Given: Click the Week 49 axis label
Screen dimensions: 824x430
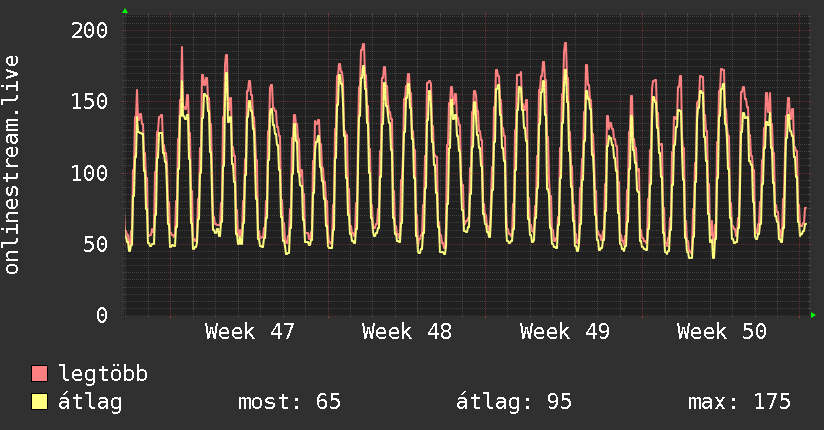Looking at the screenshot, I should 565,332.
